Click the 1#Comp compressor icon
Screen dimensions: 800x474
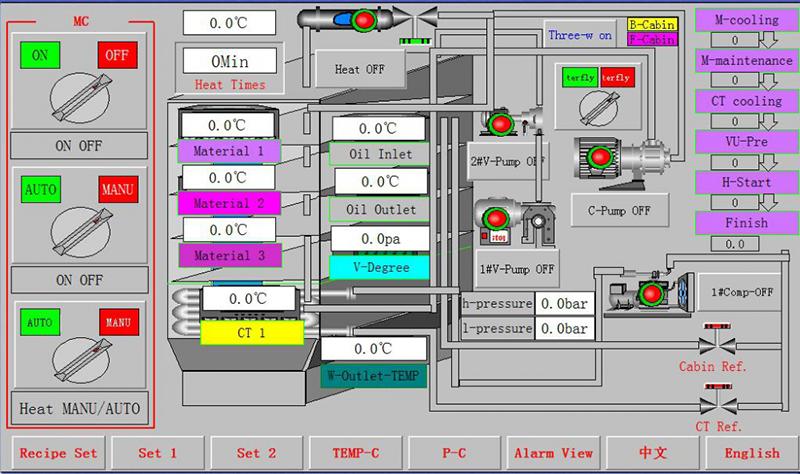pos(652,291)
